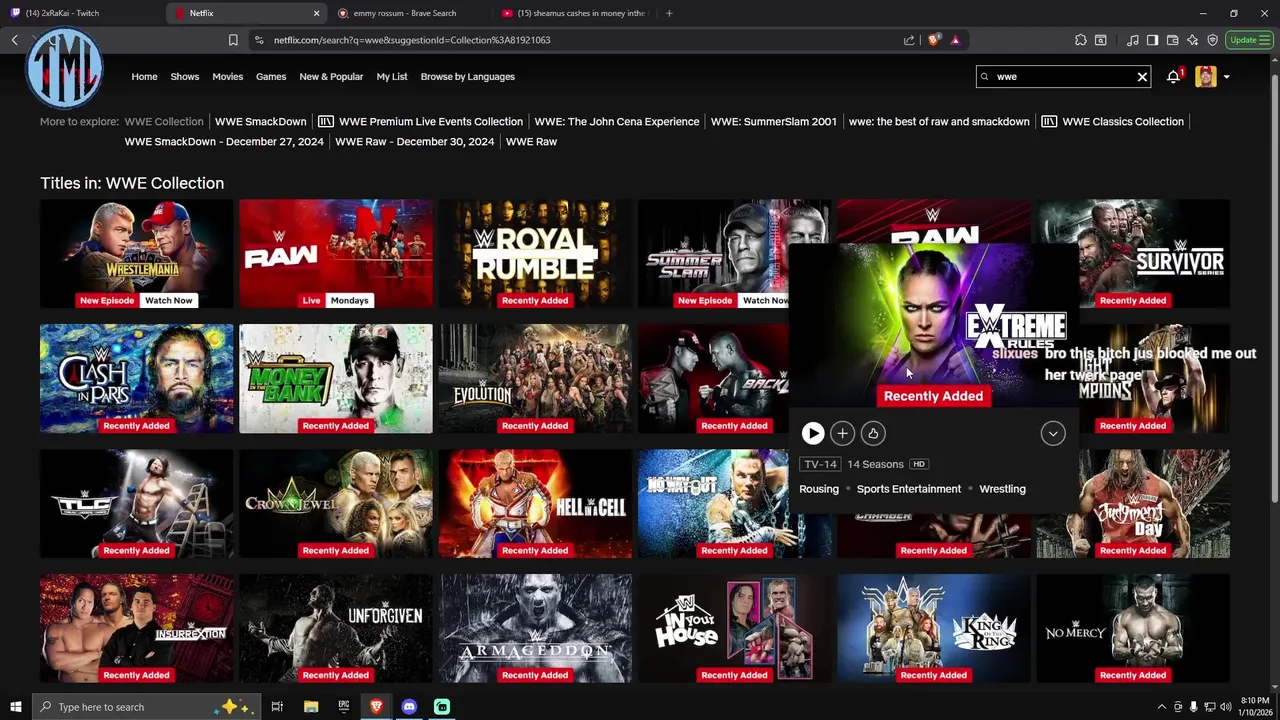Image resolution: width=1280 pixels, height=720 pixels.
Task: Open the TLC thumbnail
Action: [x=136, y=503]
